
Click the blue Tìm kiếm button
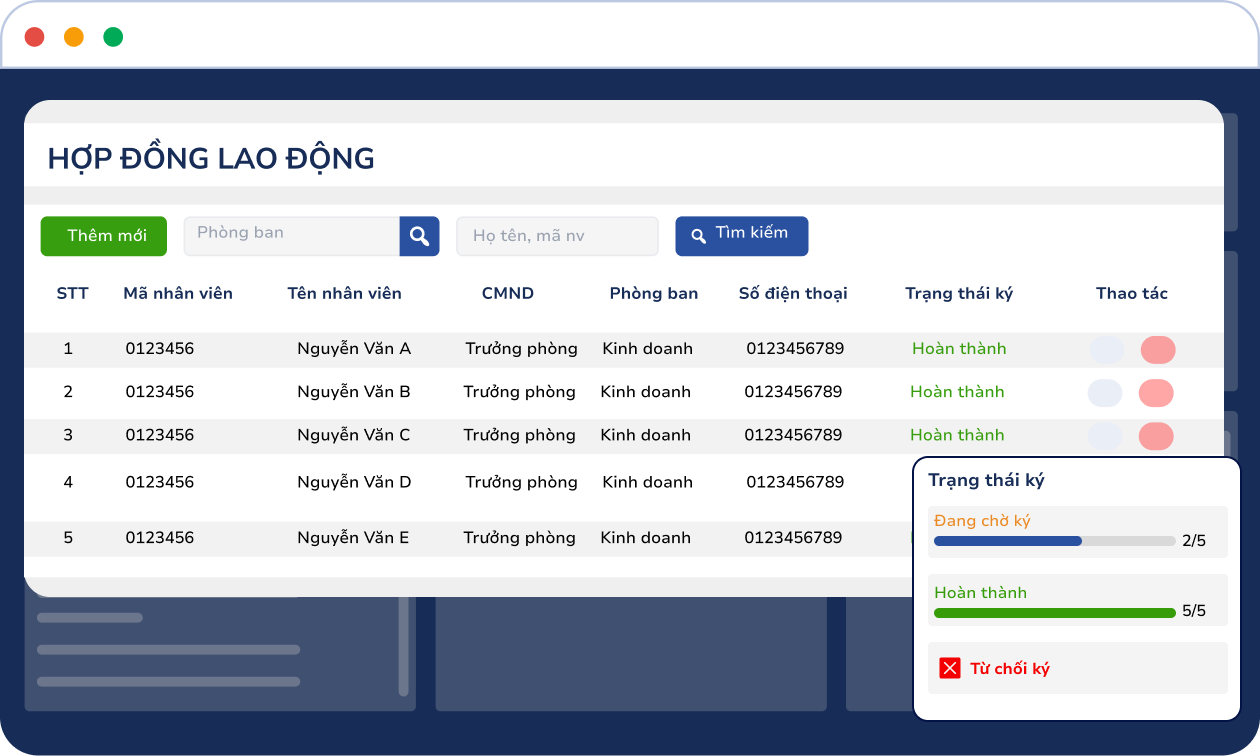741,236
